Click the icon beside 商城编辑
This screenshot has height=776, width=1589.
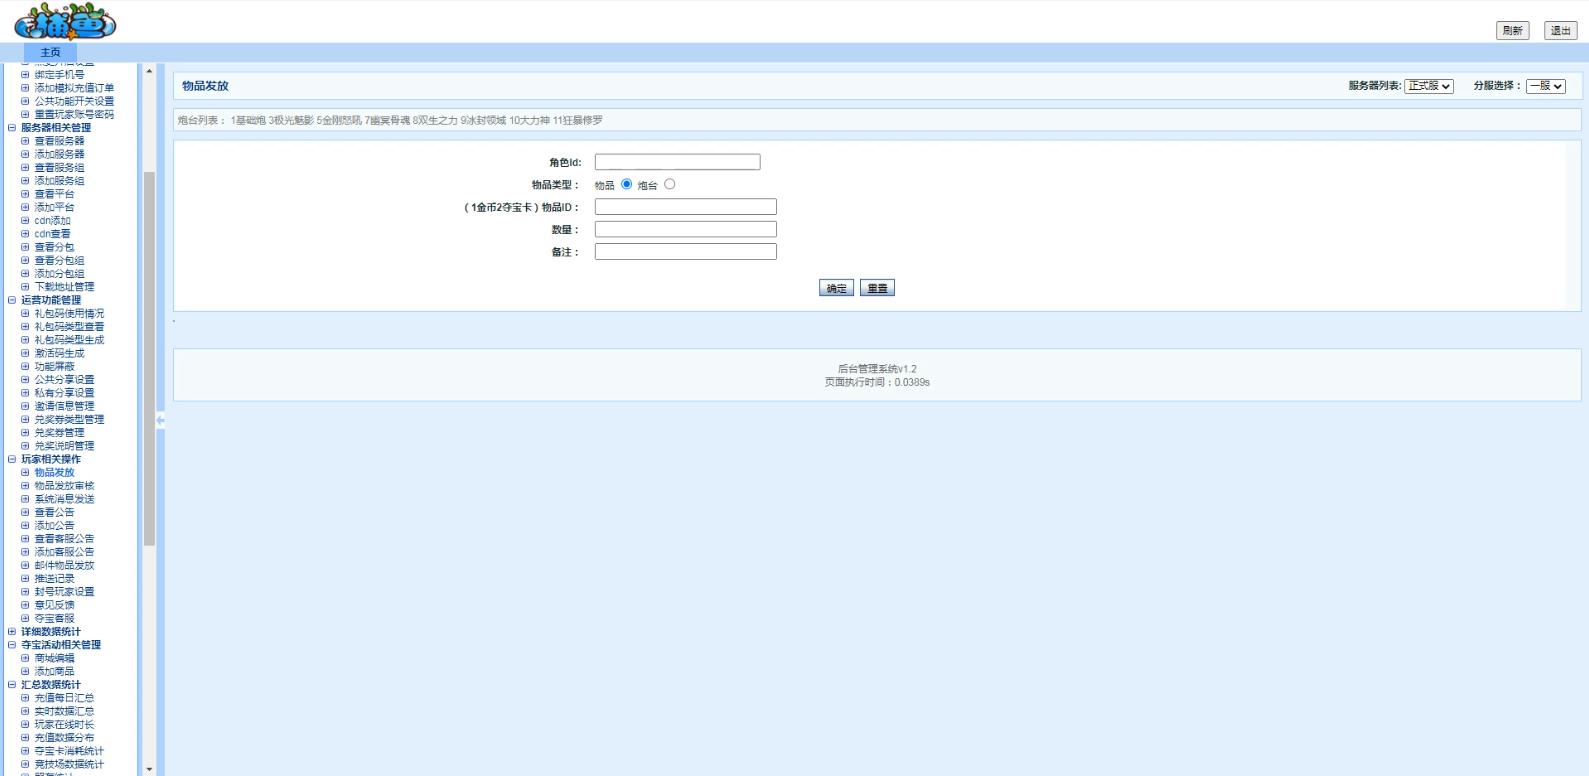click(x=25, y=658)
